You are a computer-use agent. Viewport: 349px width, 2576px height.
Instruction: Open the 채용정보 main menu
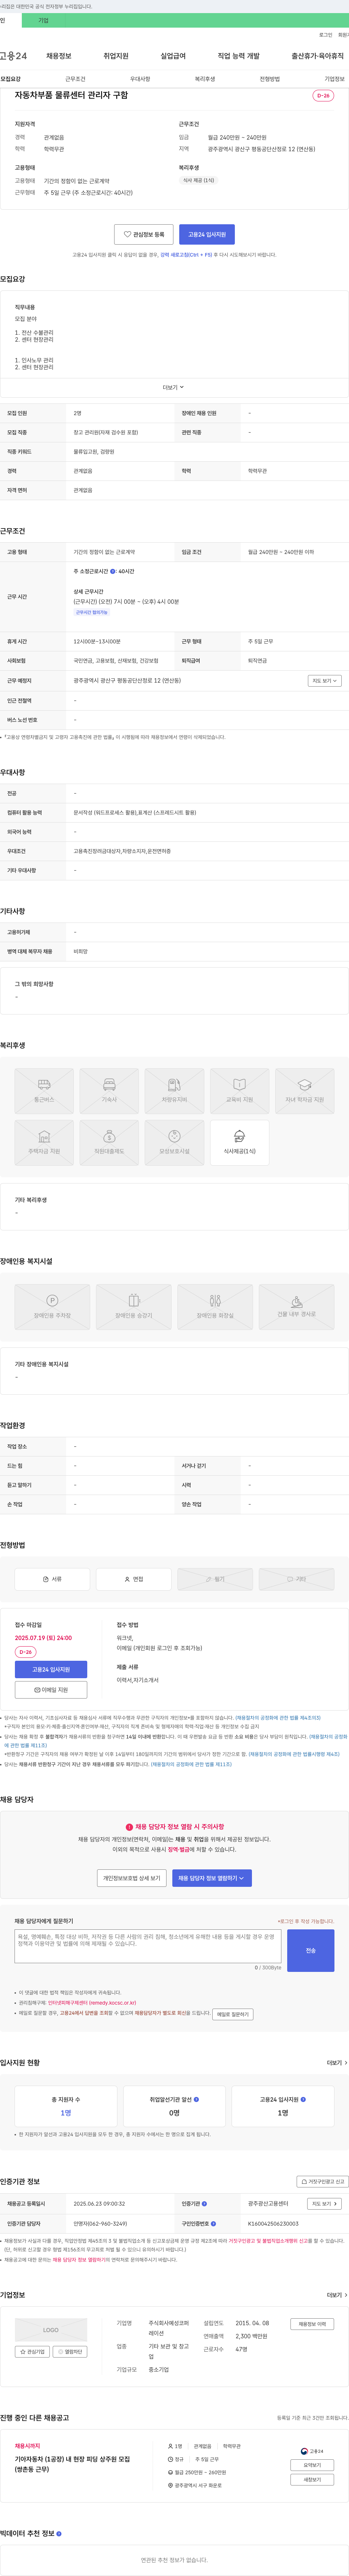[59, 56]
